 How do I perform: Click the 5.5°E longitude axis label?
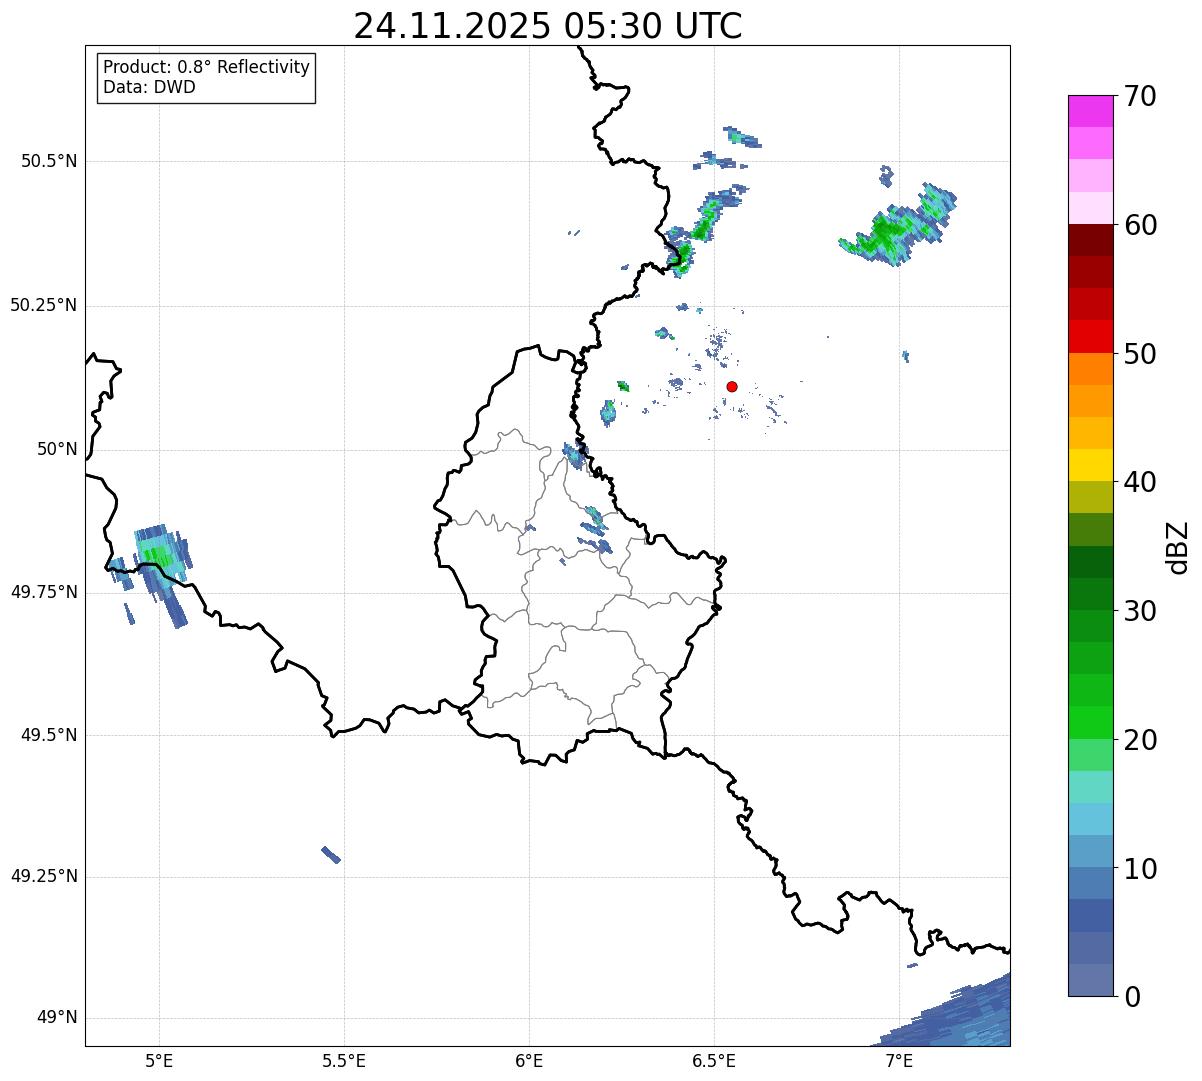pos(344,1060)
